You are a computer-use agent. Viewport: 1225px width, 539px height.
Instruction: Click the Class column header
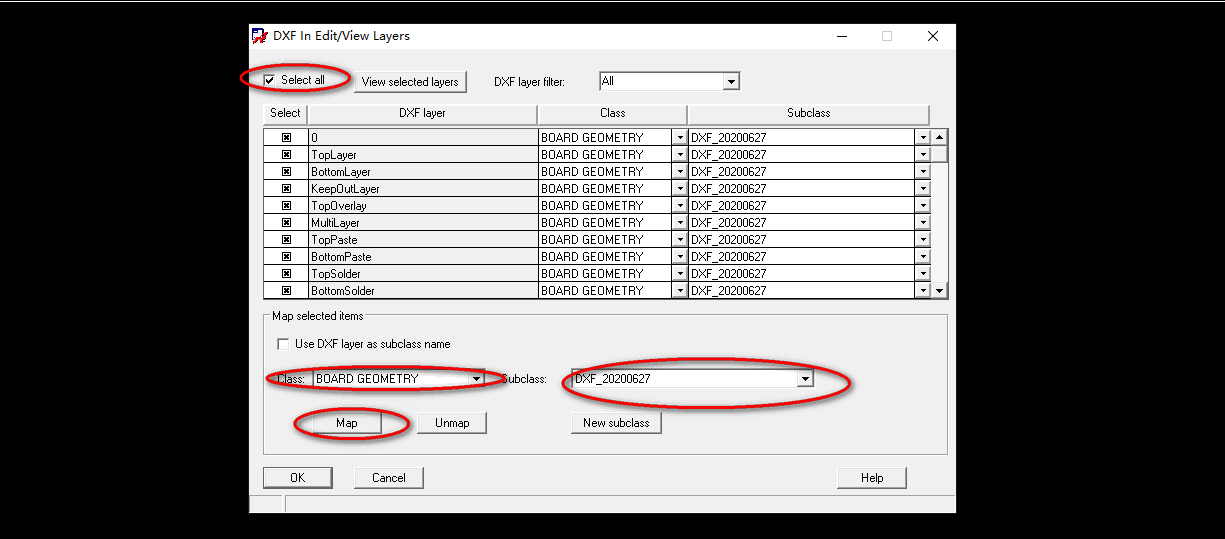[612, 114]
